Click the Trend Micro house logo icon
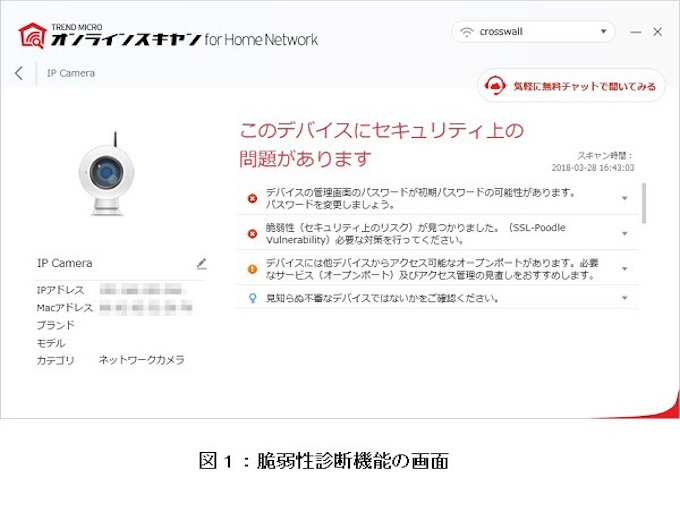The width and height of the screenshot is (680, 512). click(x=33, y=36)
